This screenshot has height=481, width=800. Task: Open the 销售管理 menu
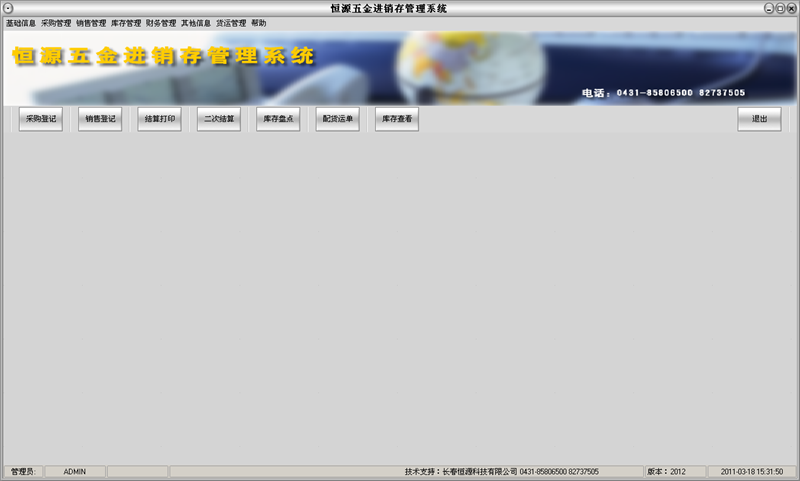[91, 23]
